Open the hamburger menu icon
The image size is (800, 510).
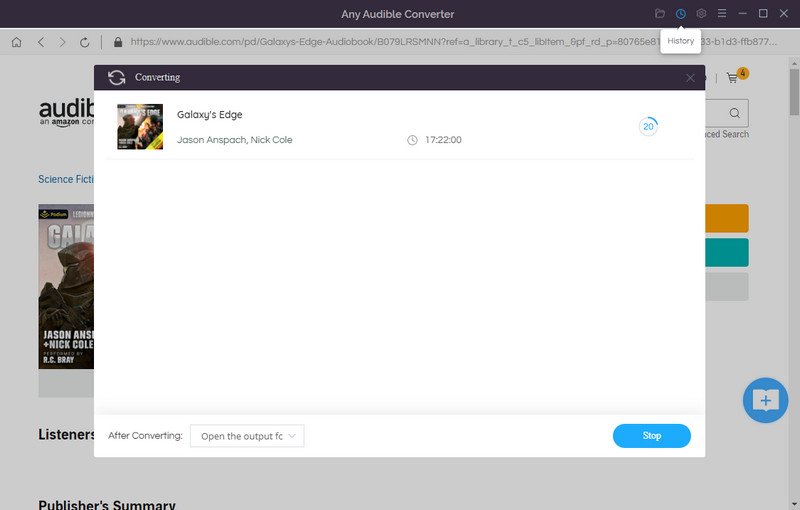(722, 14)
